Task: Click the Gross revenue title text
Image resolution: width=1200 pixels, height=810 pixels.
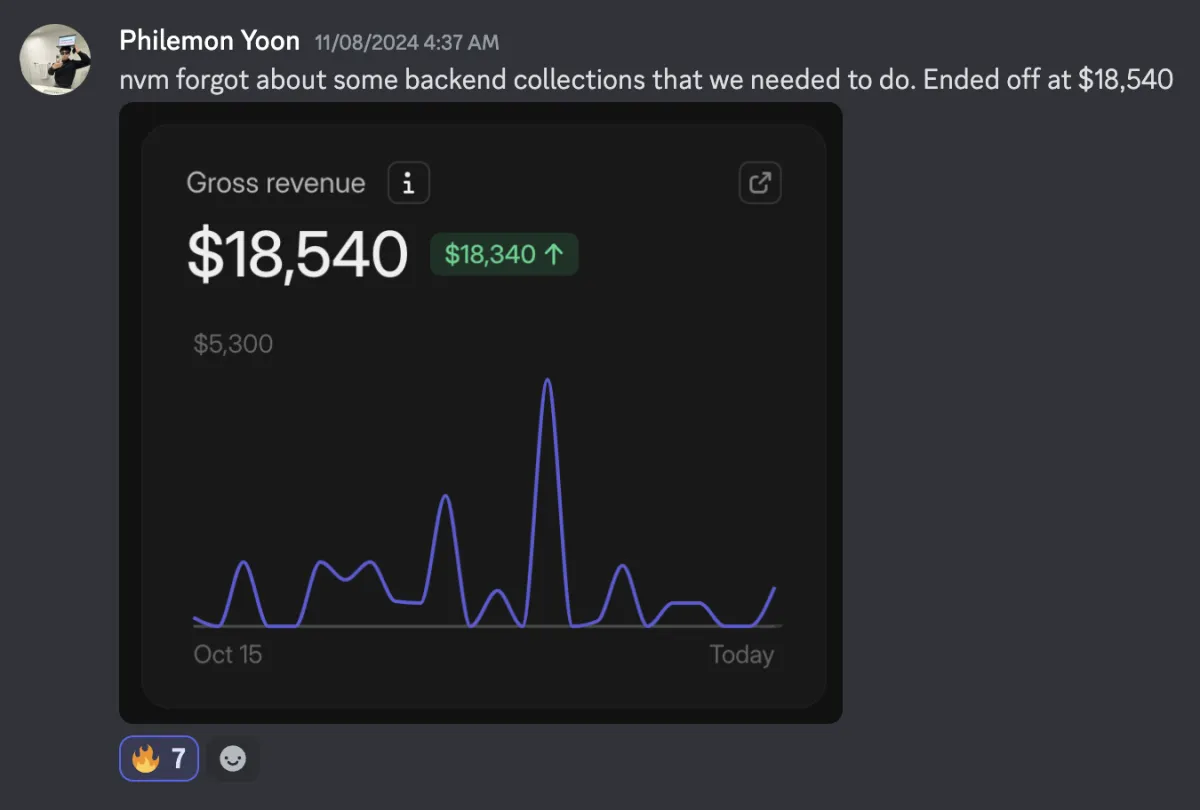Action: pos(275,184)
